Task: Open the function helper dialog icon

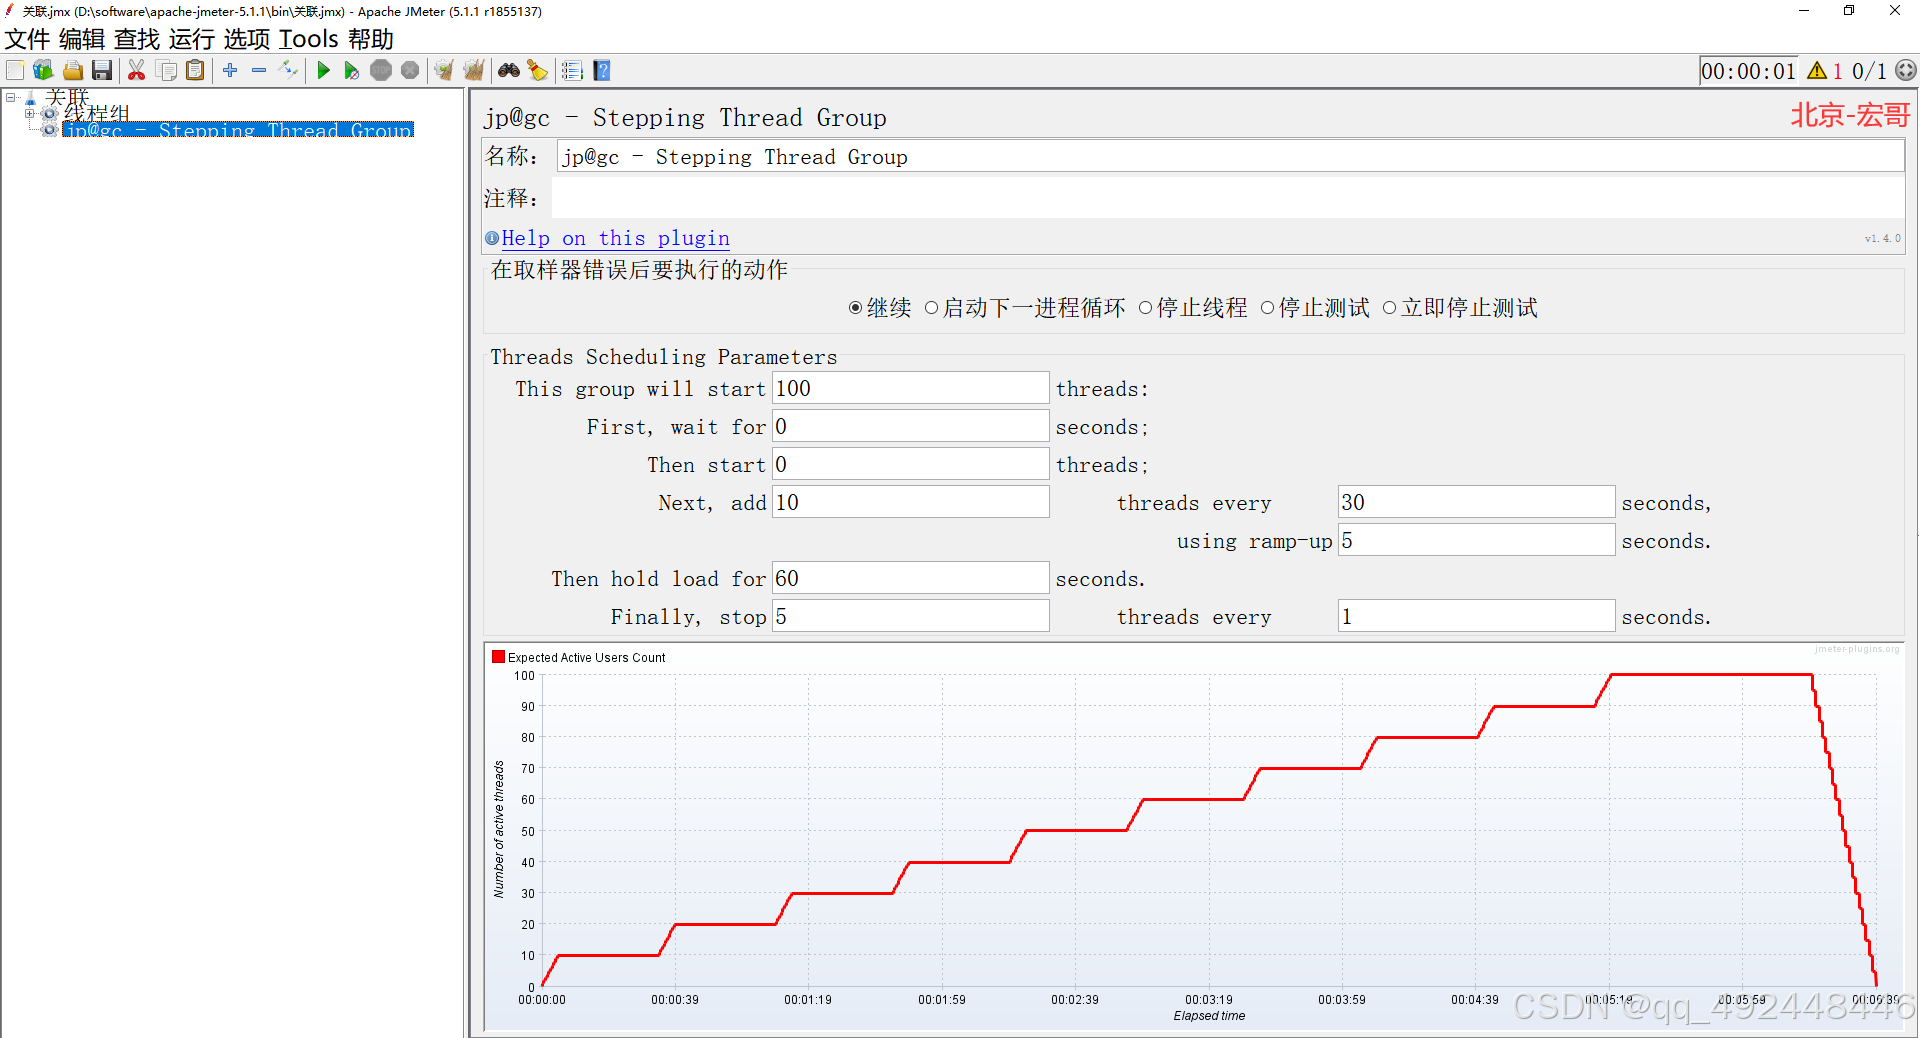Action: coord(572,70)
